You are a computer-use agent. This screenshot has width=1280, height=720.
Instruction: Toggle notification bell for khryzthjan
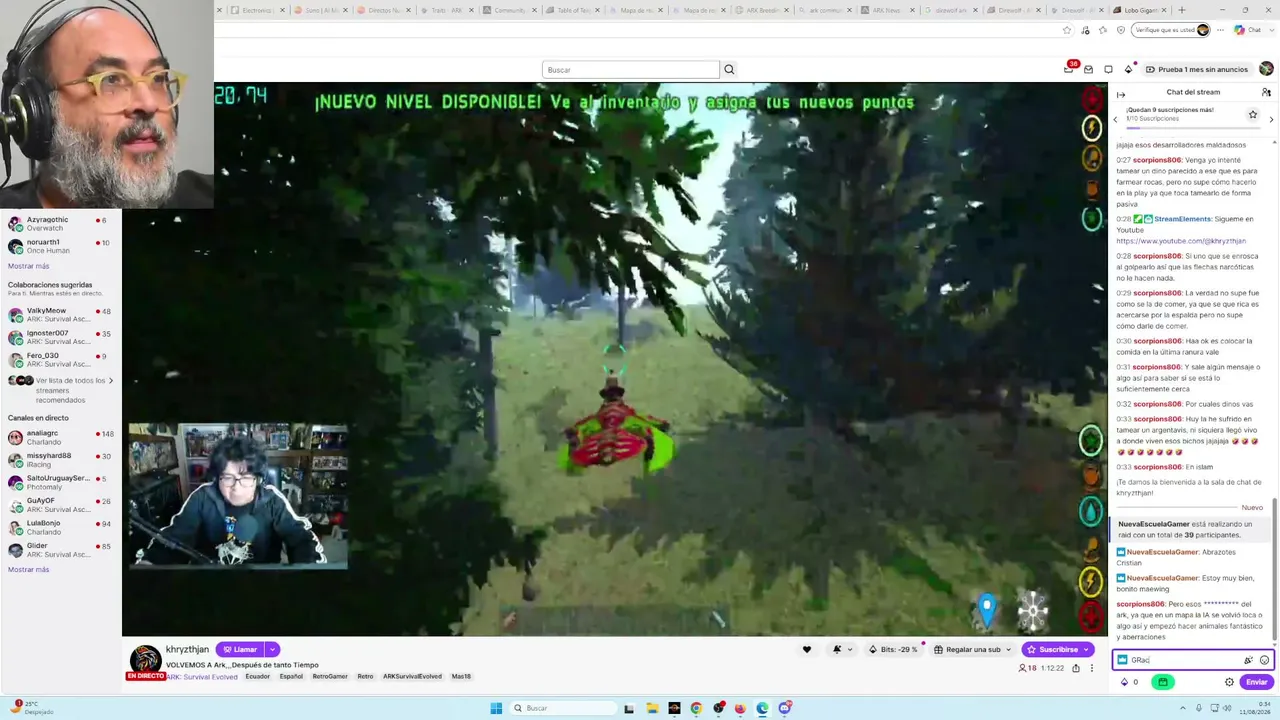pyautogui.click(x=840, y=649)
